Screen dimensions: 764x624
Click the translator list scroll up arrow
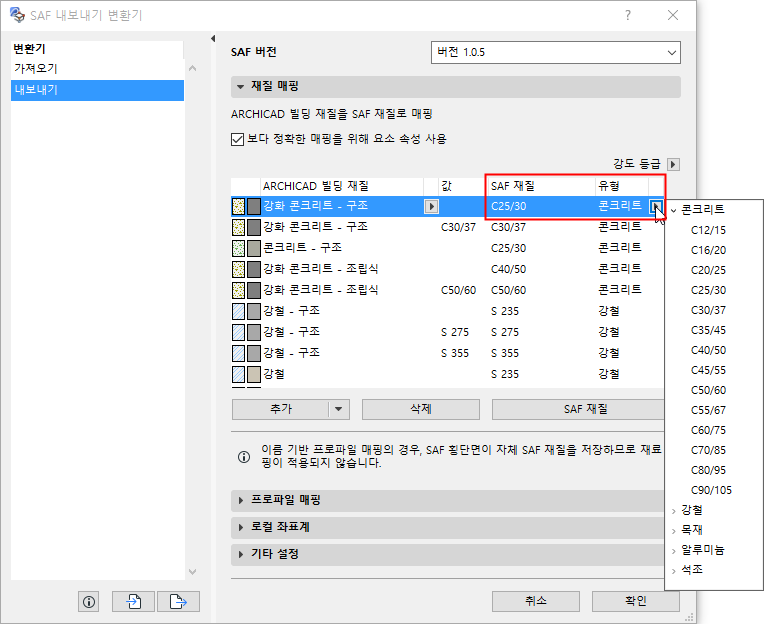click(x=192, y=68)
